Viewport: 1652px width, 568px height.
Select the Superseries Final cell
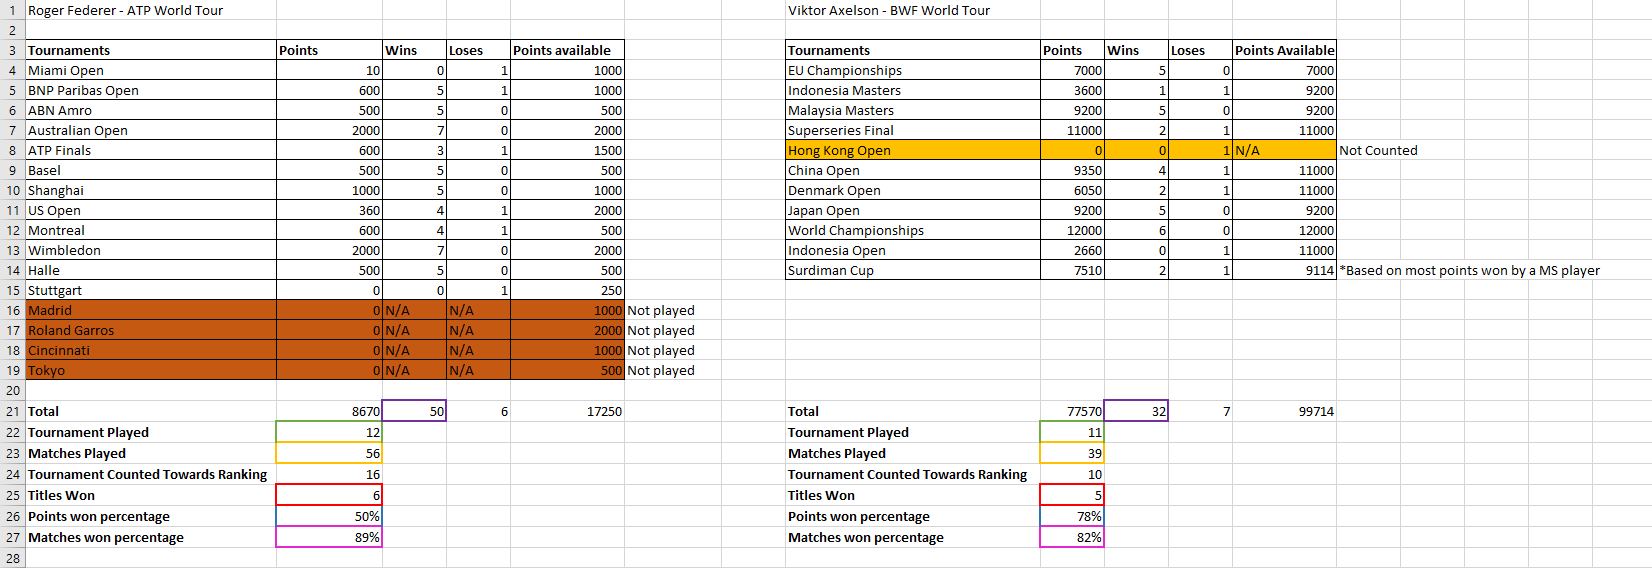coord(913,130)
